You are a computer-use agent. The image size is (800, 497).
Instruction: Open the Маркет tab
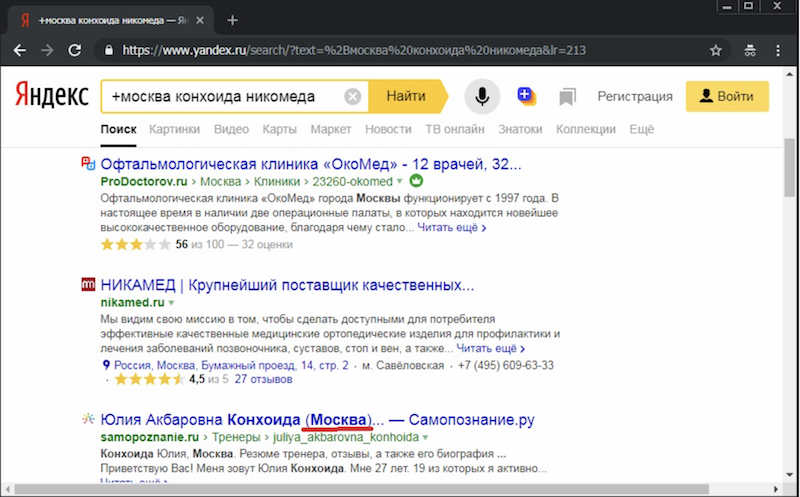[331, 129]
